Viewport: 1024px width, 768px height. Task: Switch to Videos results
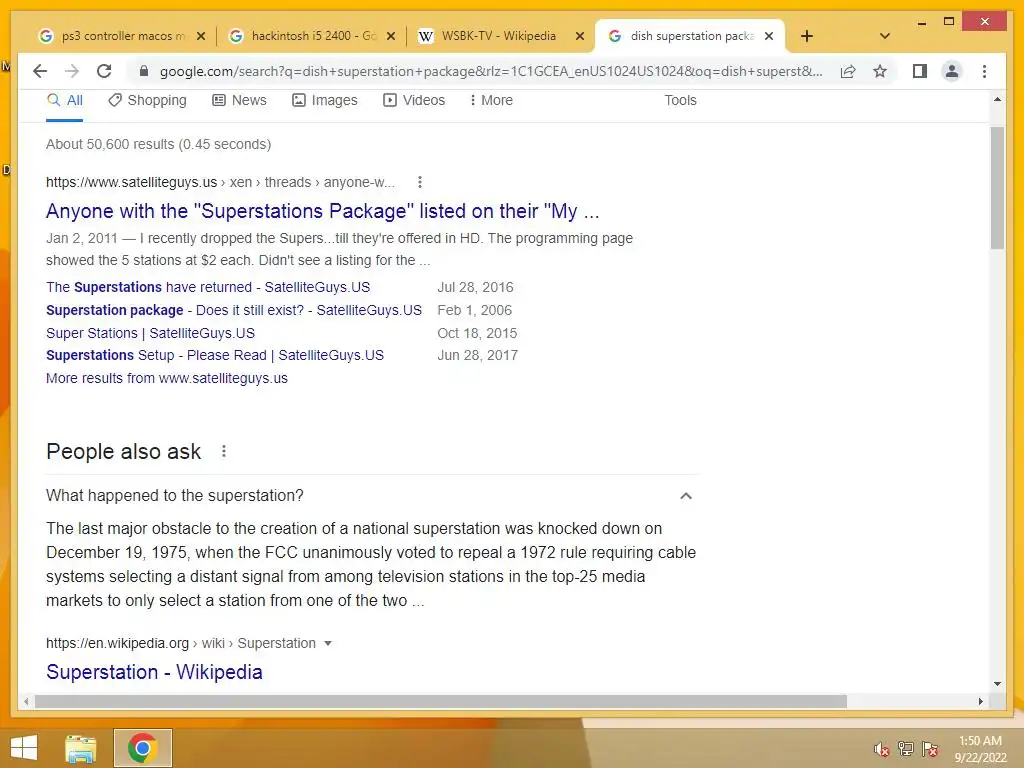point(414,101)
